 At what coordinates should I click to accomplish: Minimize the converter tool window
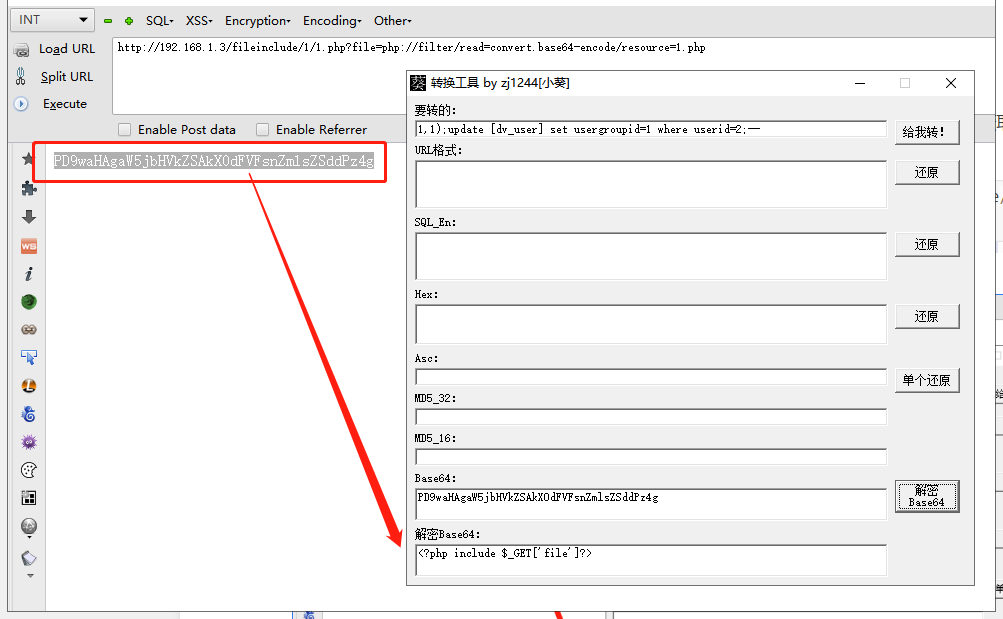(x=860, y=83)
